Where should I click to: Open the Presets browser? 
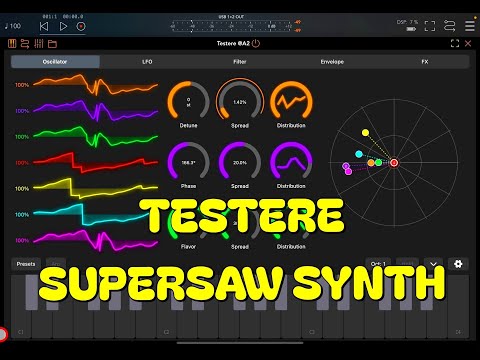26,264
